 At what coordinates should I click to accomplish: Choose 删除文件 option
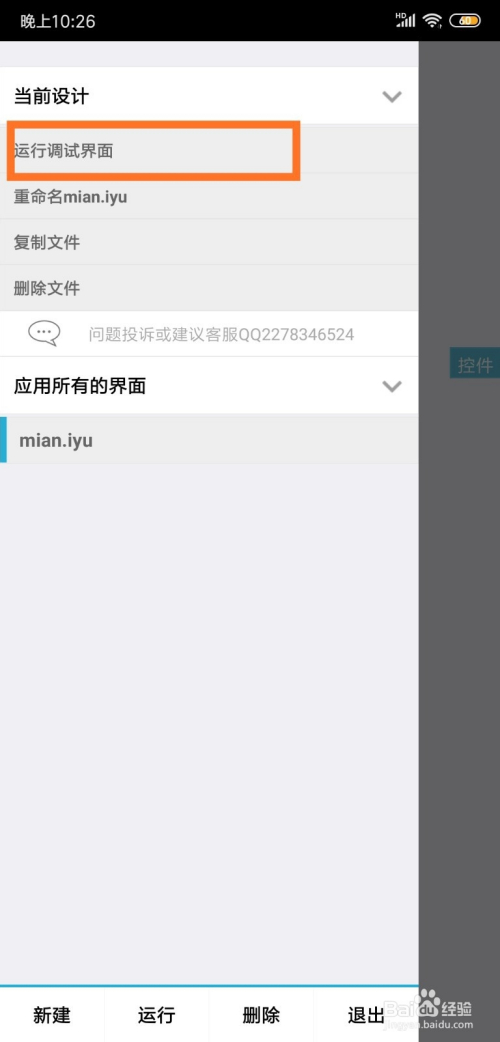tap(209, 288)
